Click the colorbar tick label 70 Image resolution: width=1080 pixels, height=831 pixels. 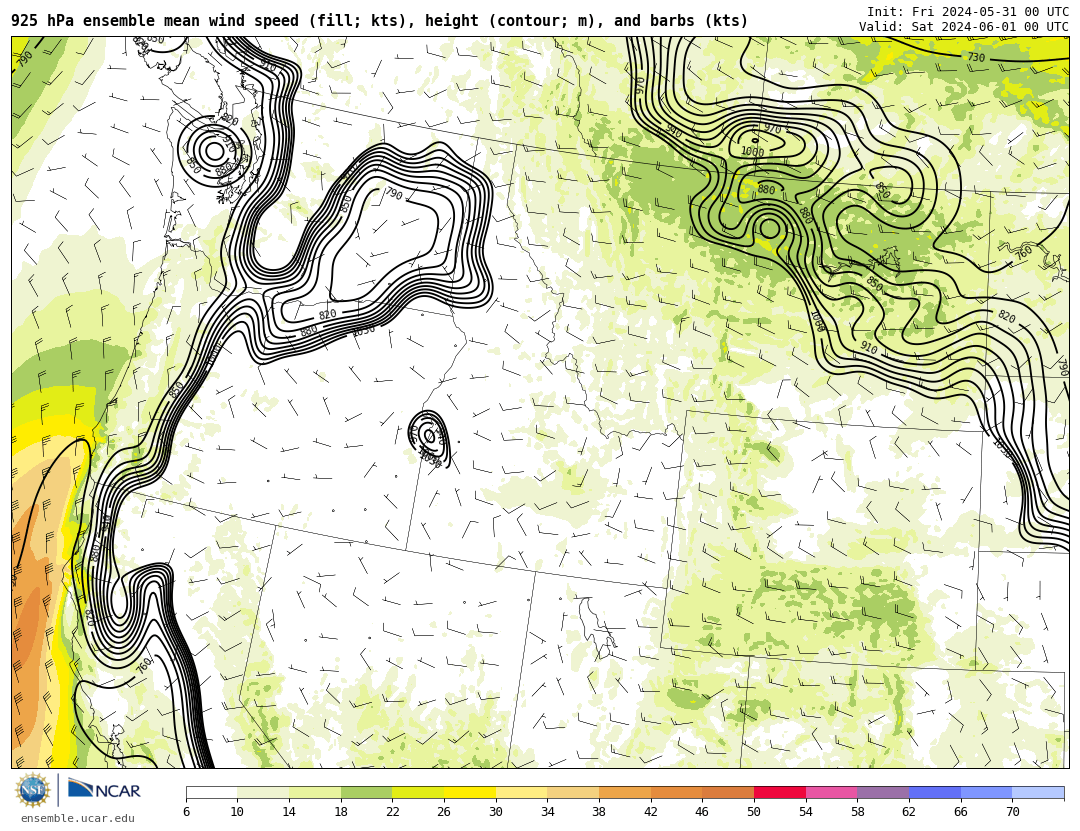point(1012,812)
